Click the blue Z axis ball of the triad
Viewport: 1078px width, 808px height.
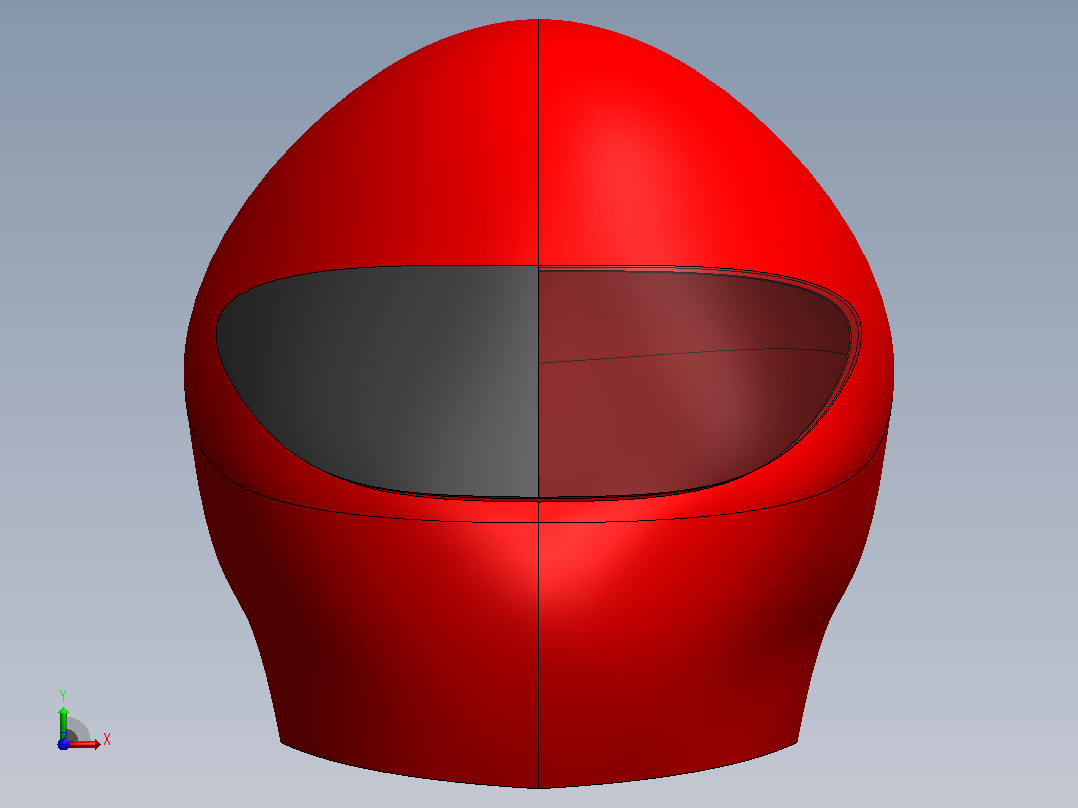click(x=63, y=744)
